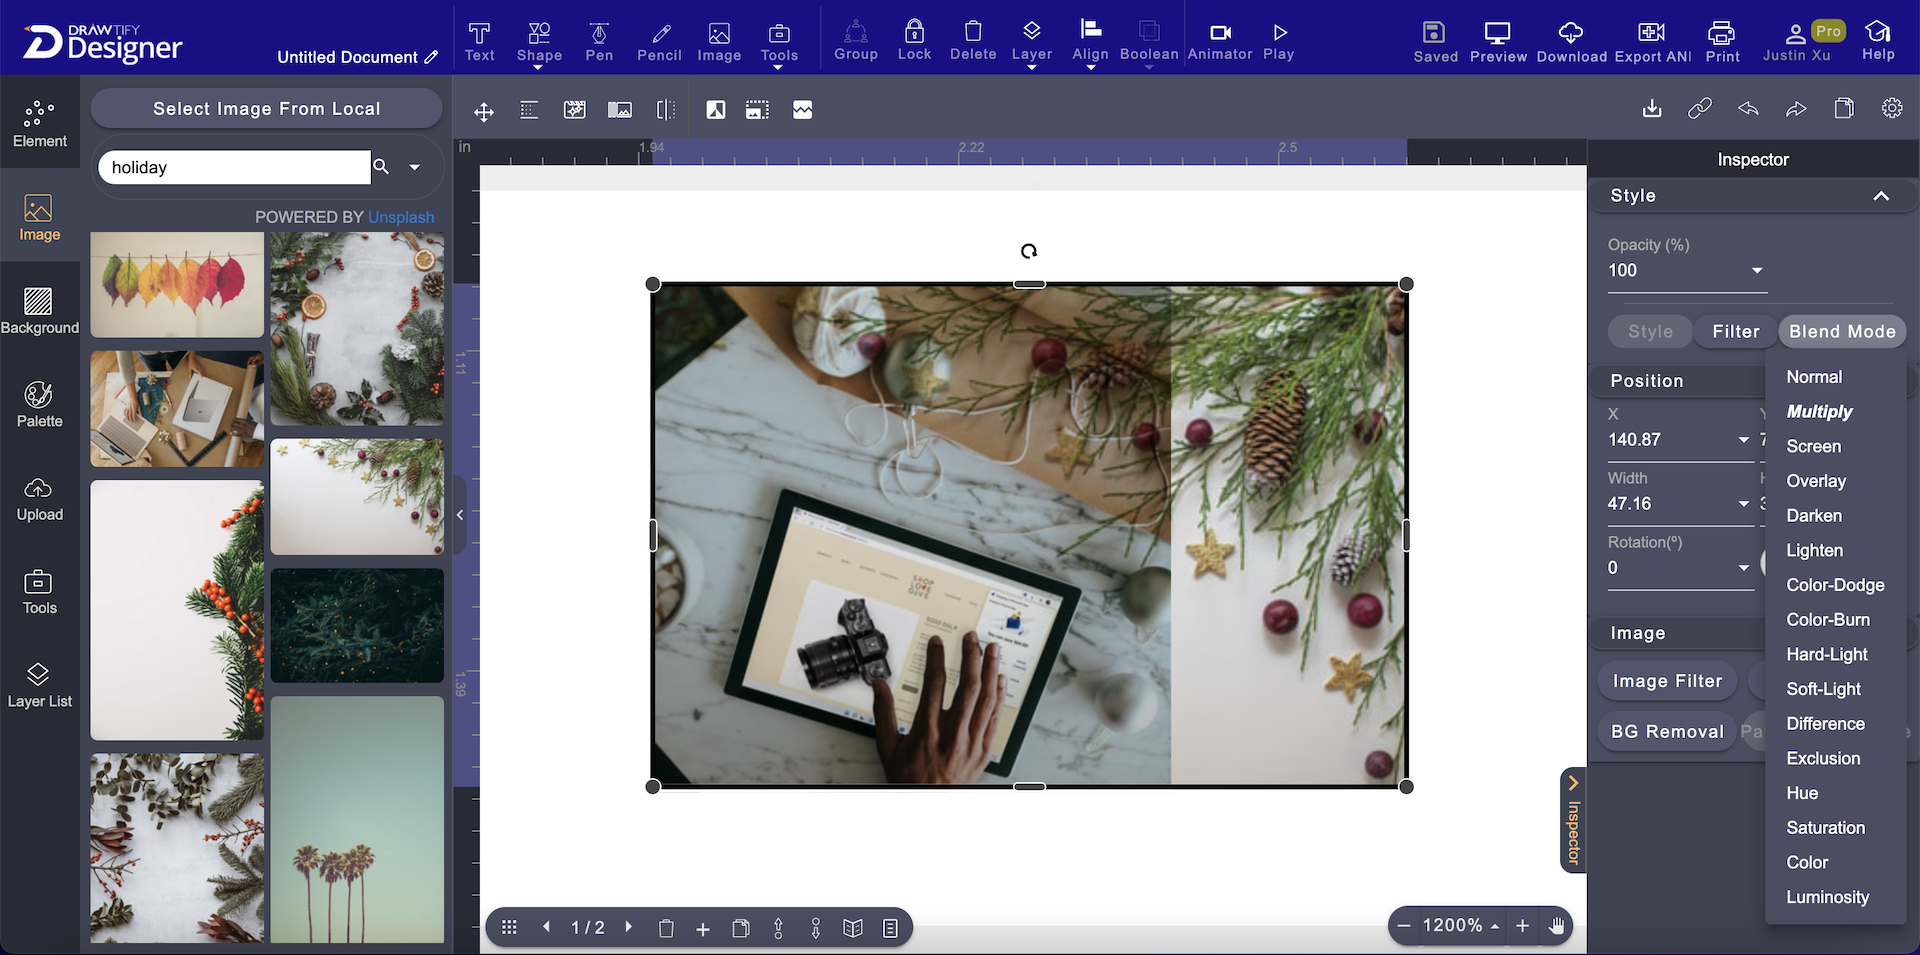Click the search magnifier icon
The height and width of the screenshot is (955, 1920).
[x=381, y=166]
